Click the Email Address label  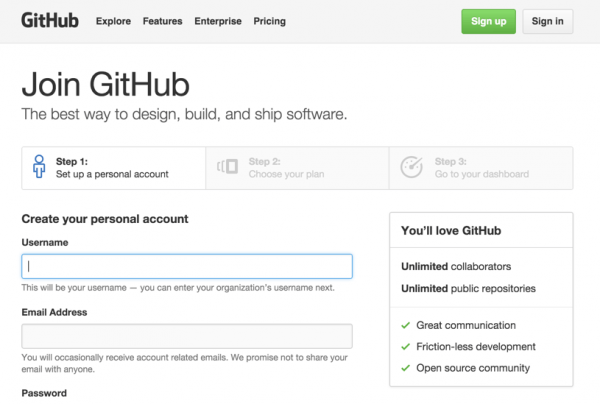click(54, 312)
